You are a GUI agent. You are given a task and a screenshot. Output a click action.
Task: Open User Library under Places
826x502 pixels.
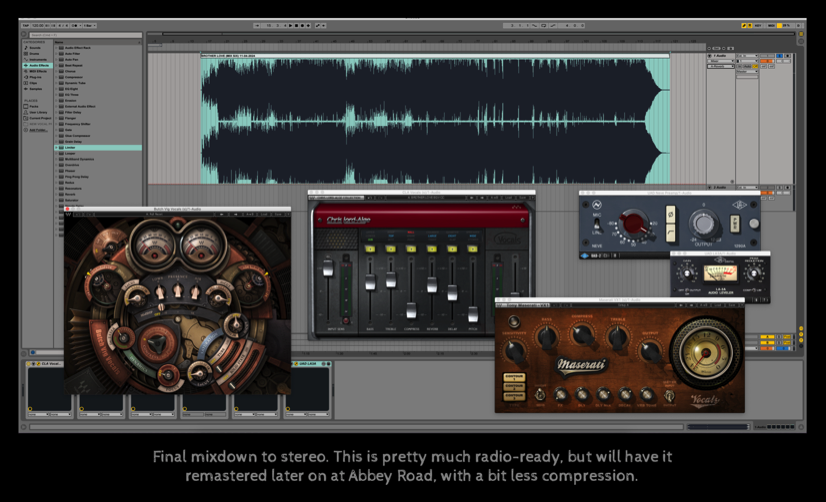click(38, 112)
